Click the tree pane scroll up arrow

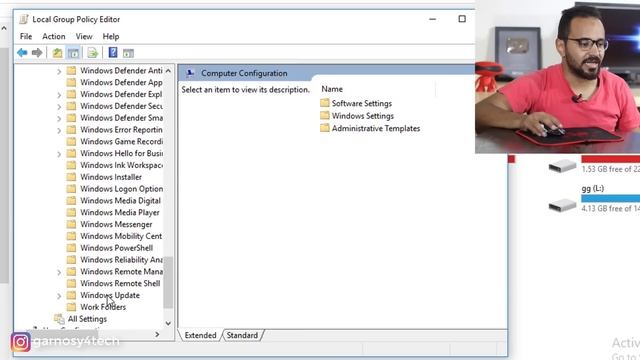pos(168,71)
